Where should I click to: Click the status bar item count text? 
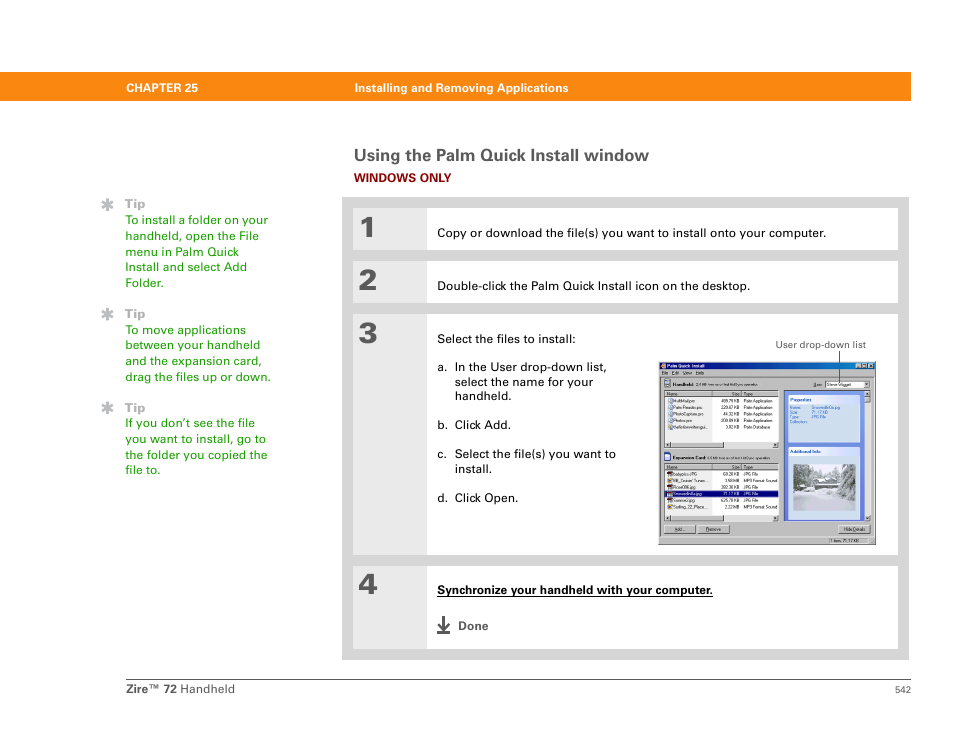point(844,540)
